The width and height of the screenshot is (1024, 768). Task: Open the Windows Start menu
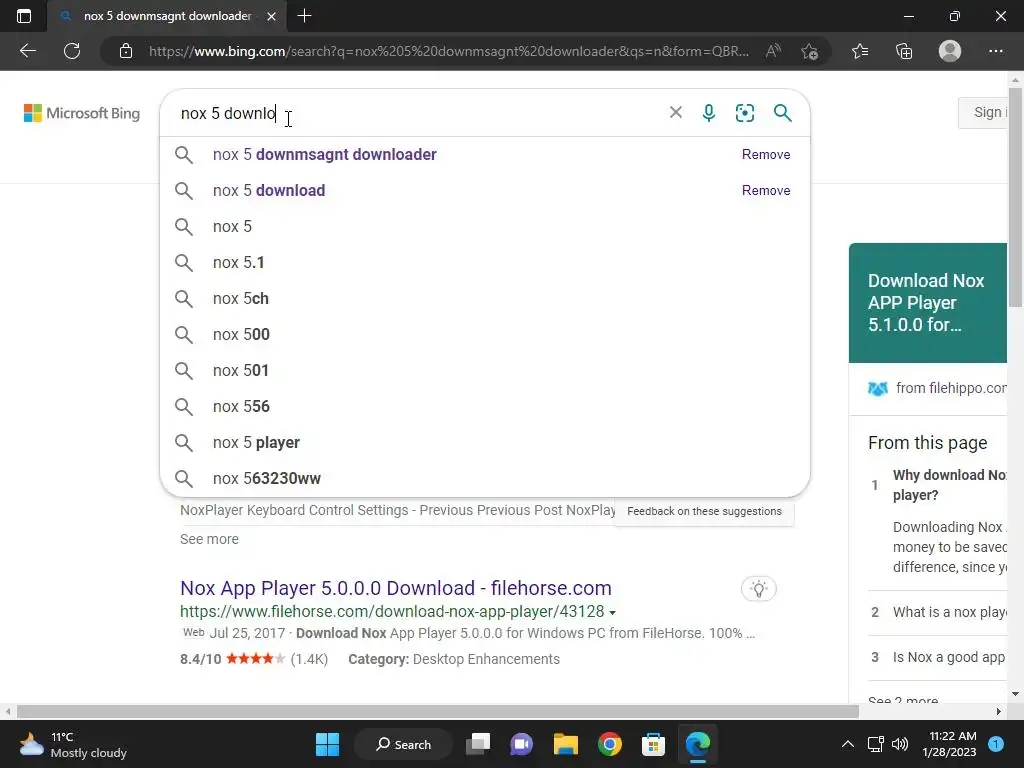327,744
